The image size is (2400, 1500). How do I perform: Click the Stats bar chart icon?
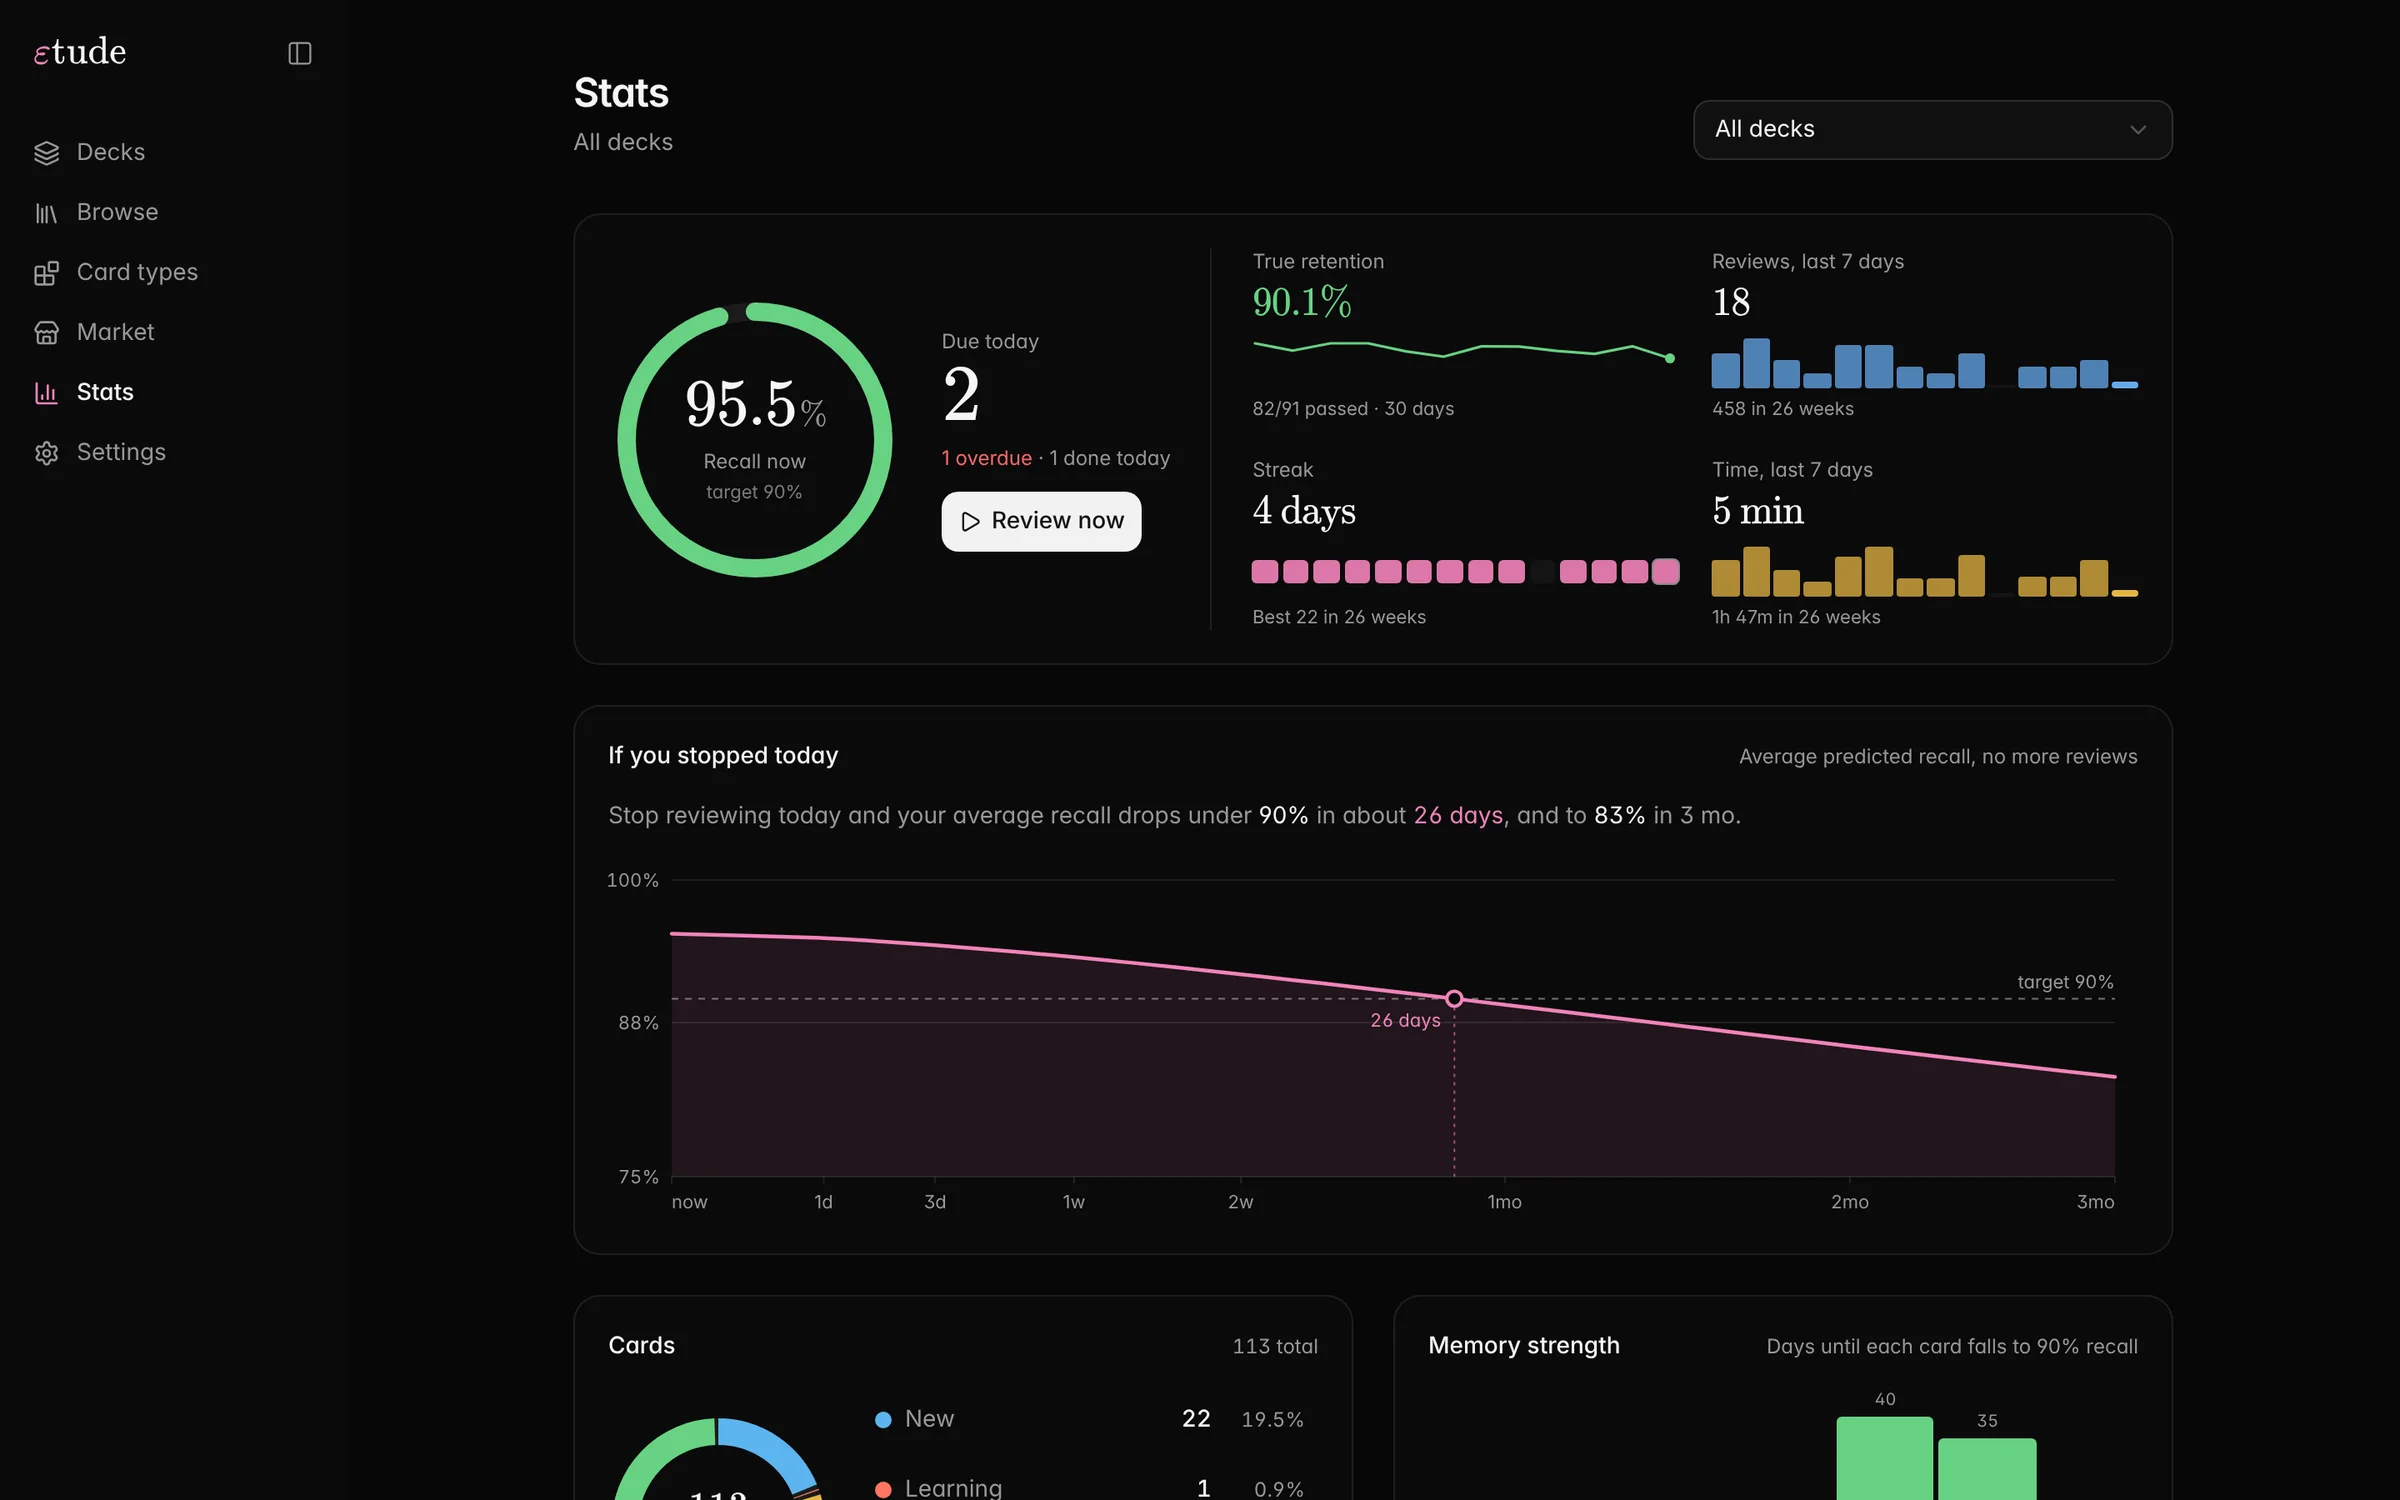tap(46, 392)
